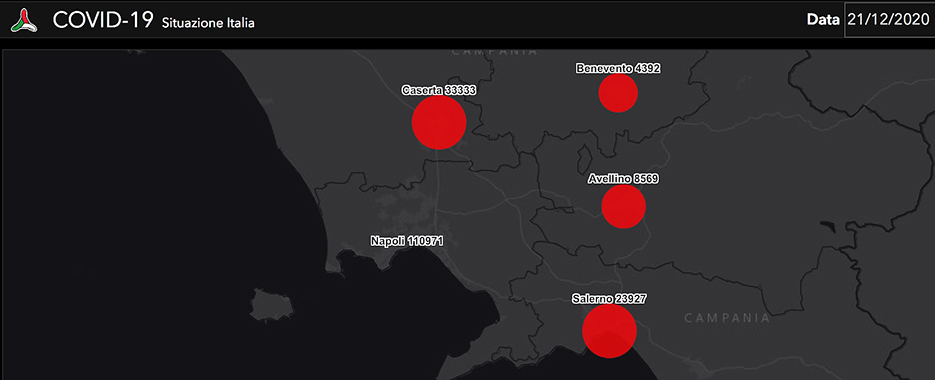Click the map label 'Napoli 110971'

pyautogui.click(x=407, y=242)
